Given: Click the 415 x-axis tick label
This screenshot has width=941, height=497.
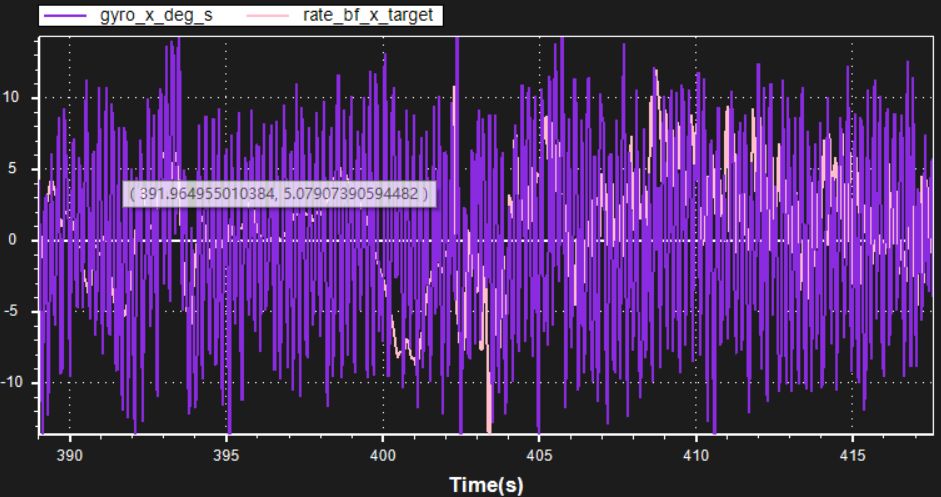Looking at the screenshot, I should 853,456.
